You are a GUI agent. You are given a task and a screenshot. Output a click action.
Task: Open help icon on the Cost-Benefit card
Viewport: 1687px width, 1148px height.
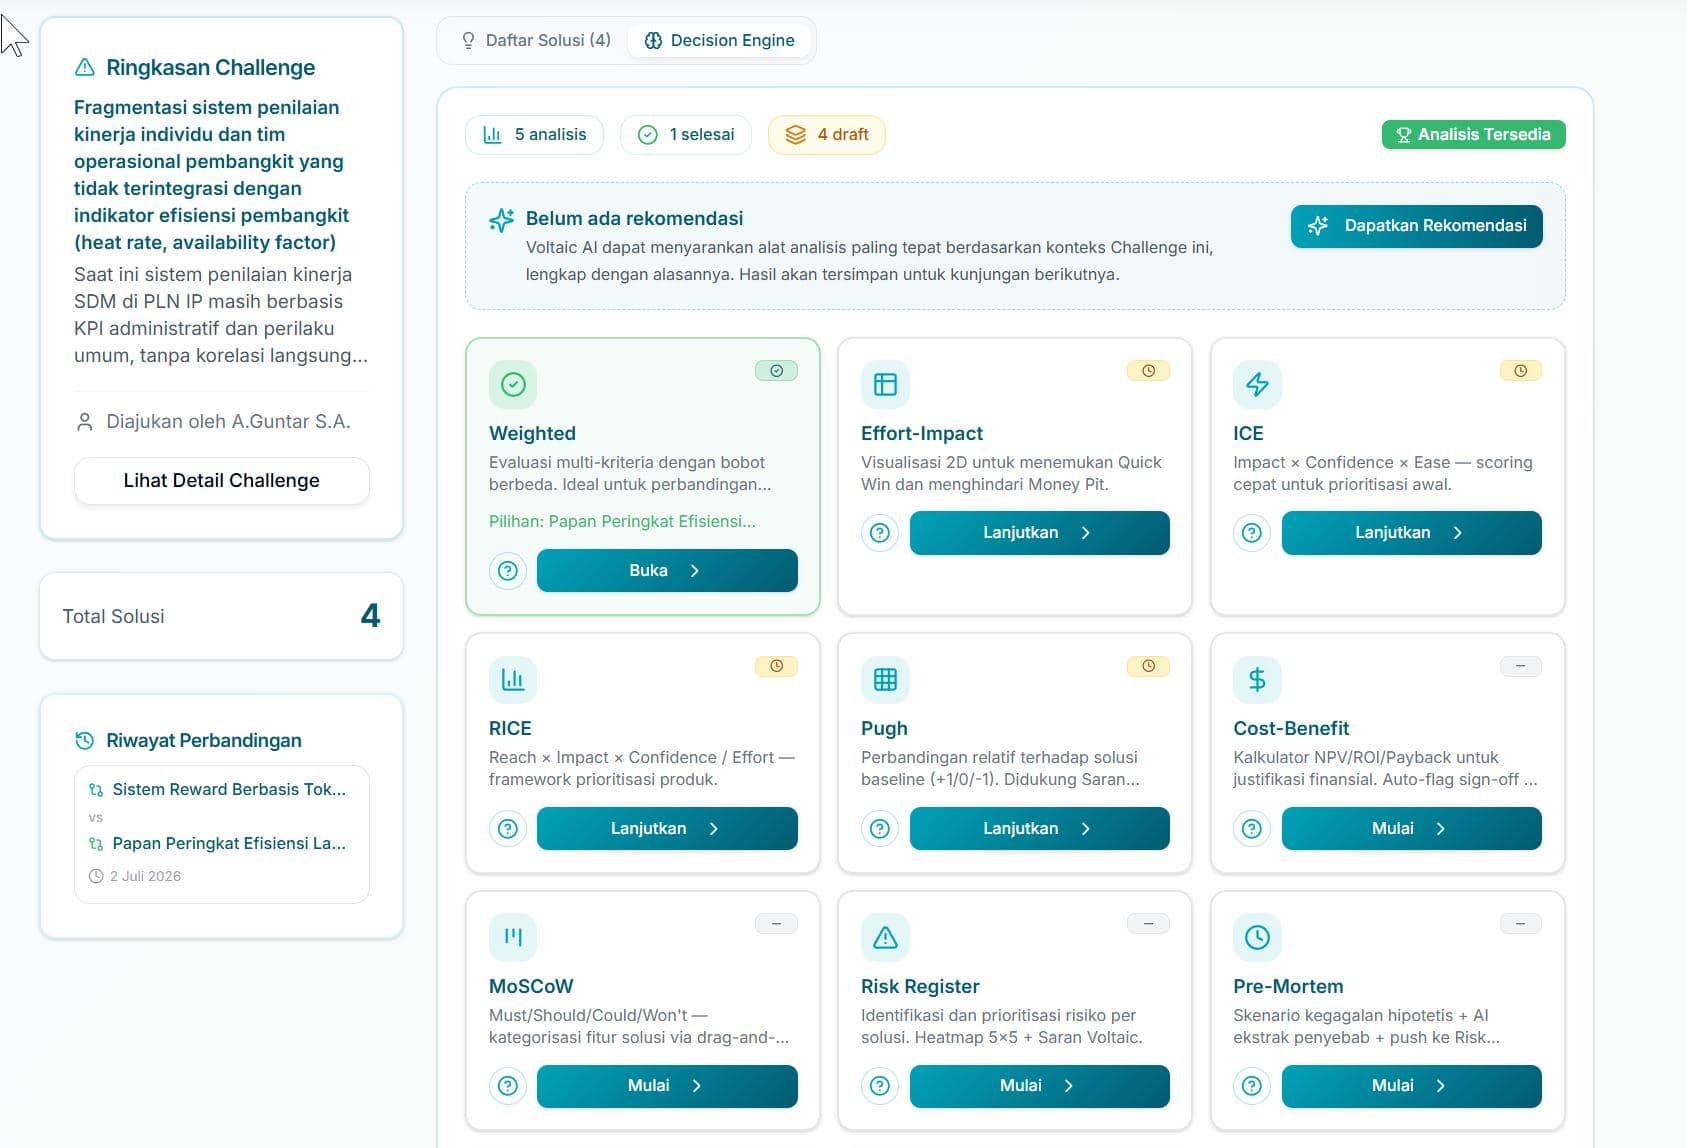(1252, 829)
